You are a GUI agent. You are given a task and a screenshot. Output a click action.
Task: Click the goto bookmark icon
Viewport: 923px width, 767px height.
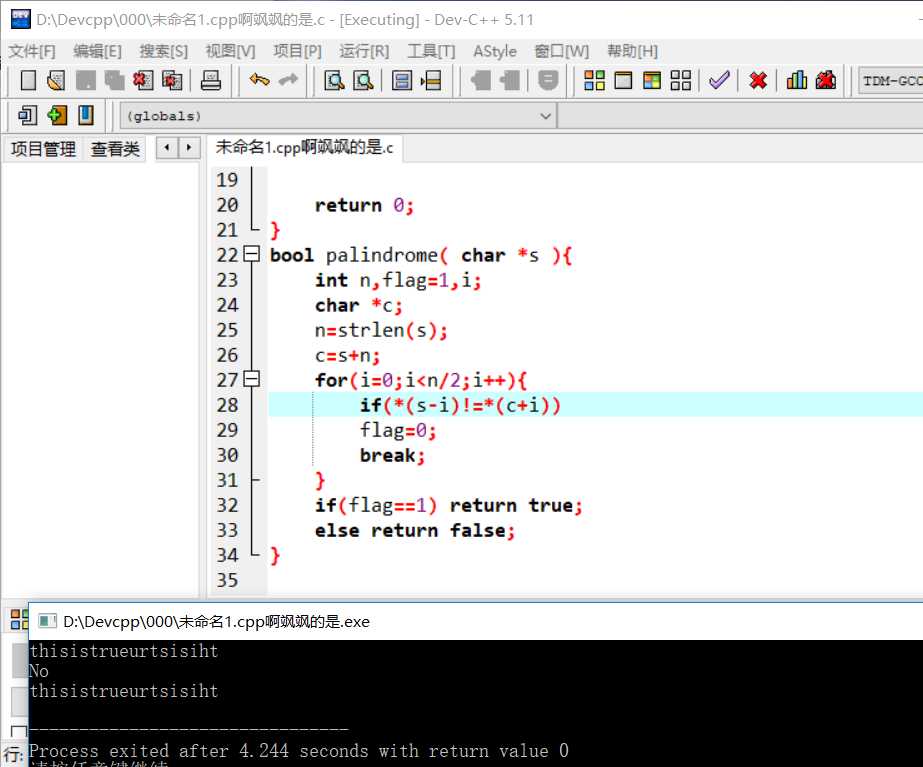pos(86,115)
